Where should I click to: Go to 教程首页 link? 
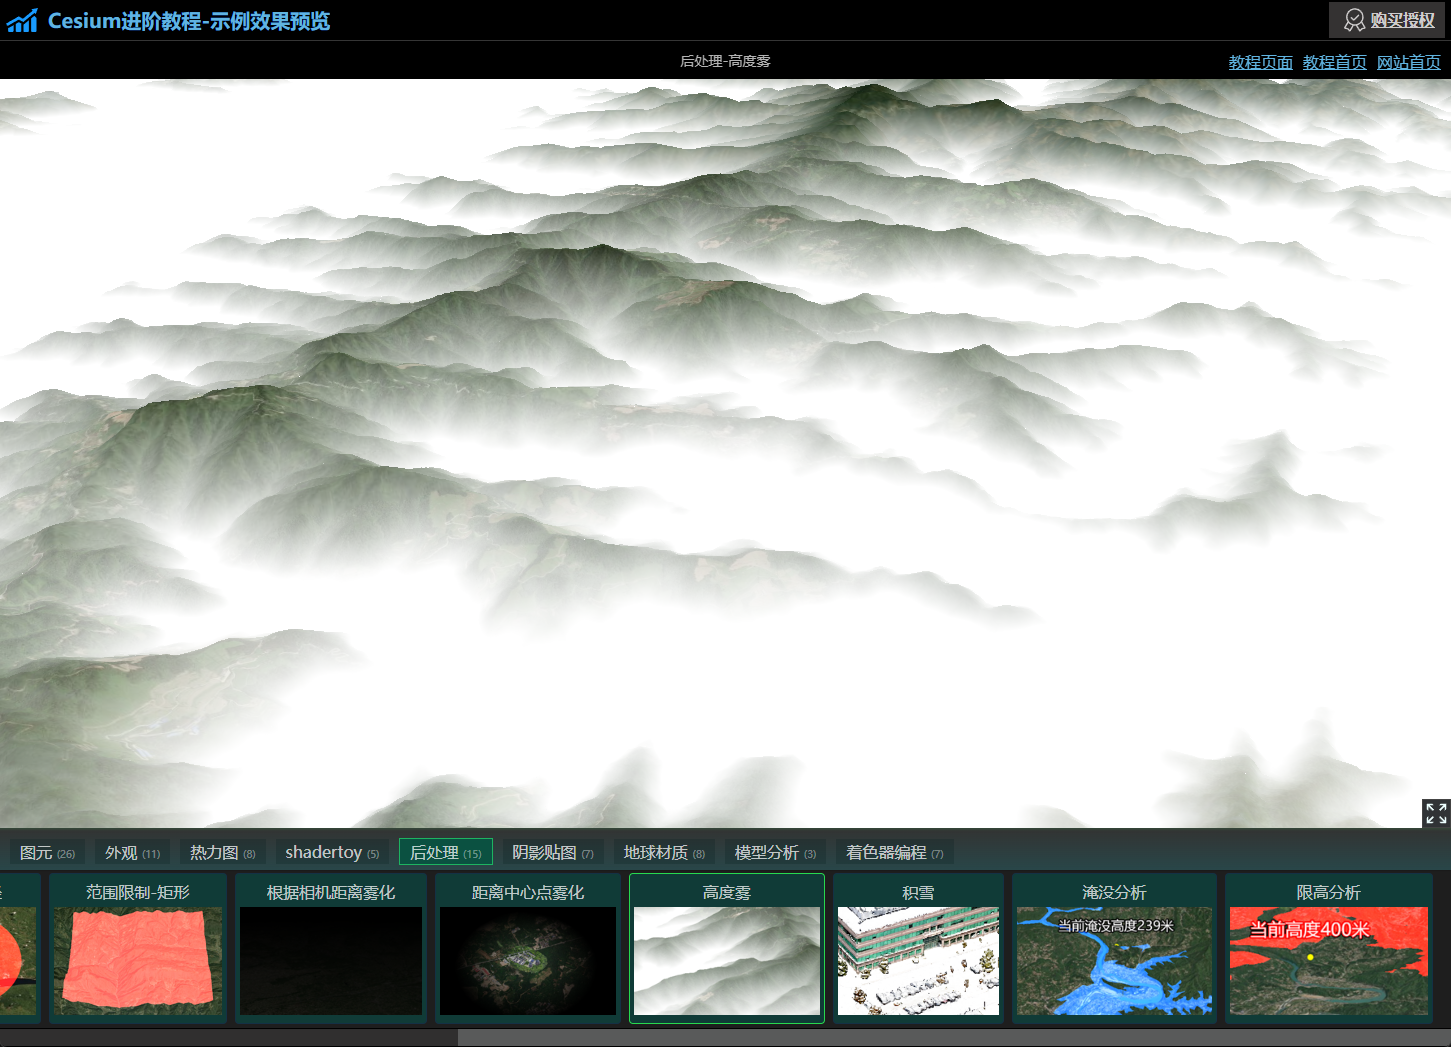1334,62
